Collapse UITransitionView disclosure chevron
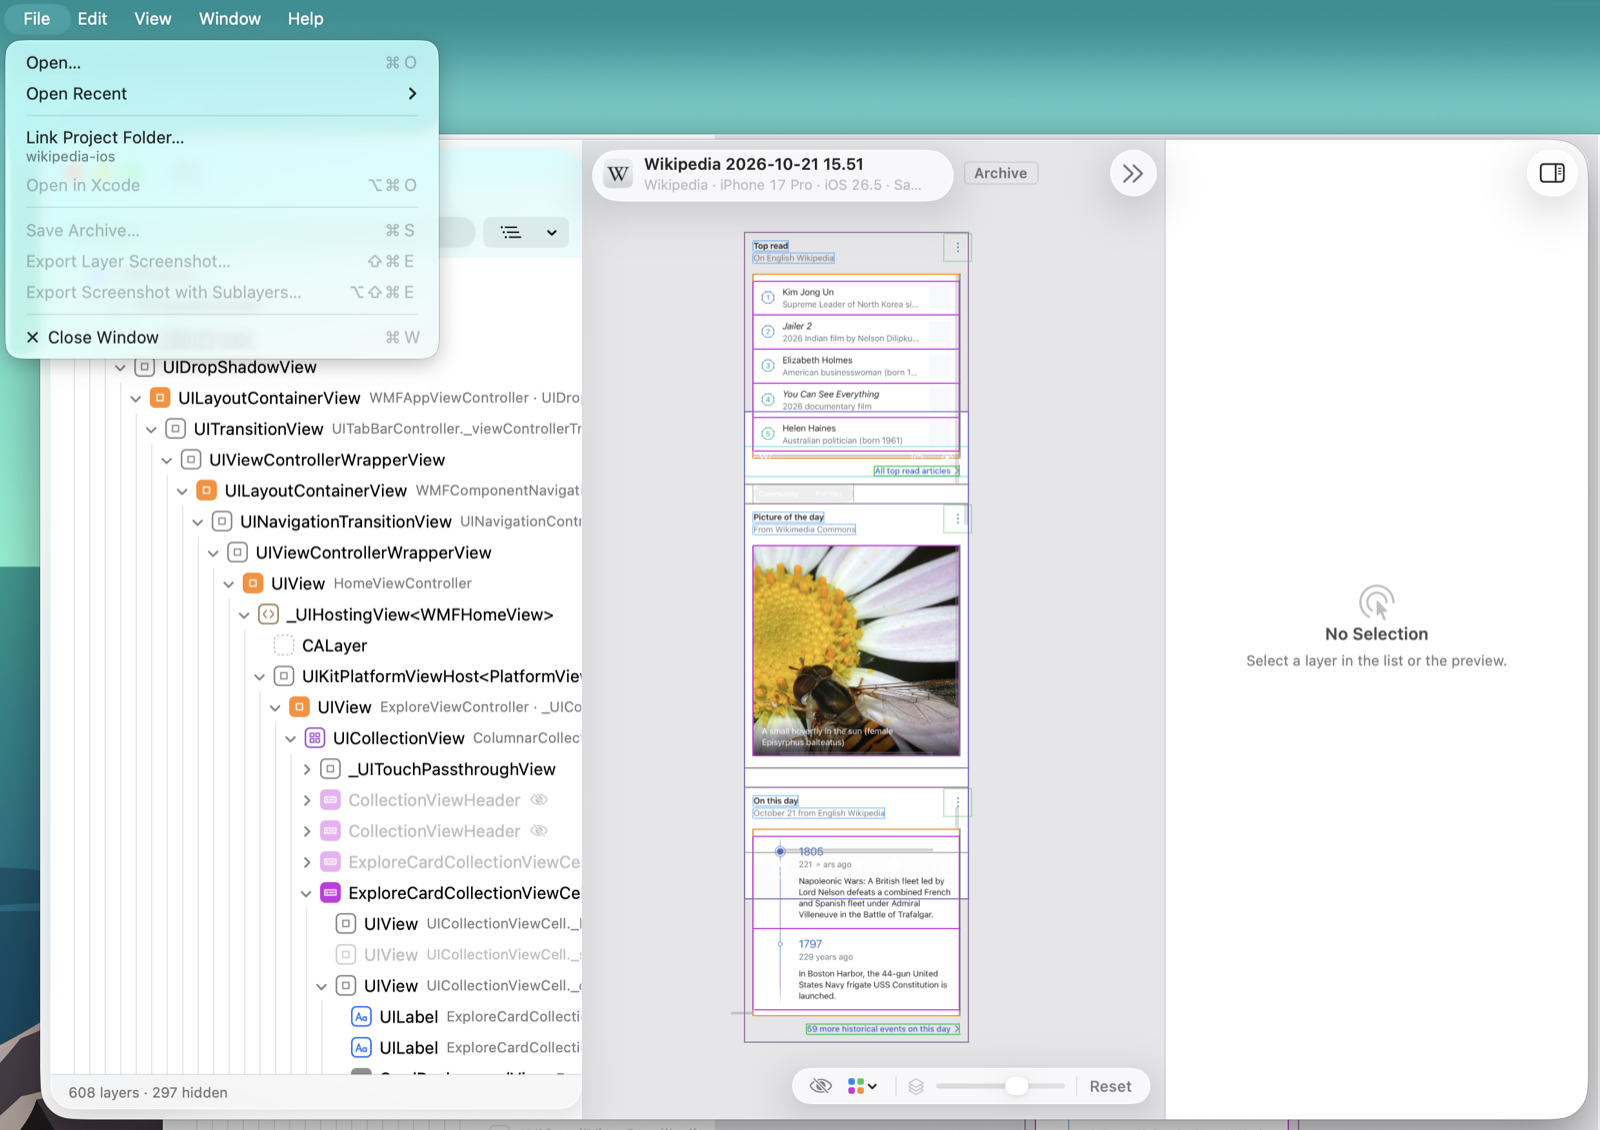Viewport: 1600px width, 1130px height. [151, 429]
